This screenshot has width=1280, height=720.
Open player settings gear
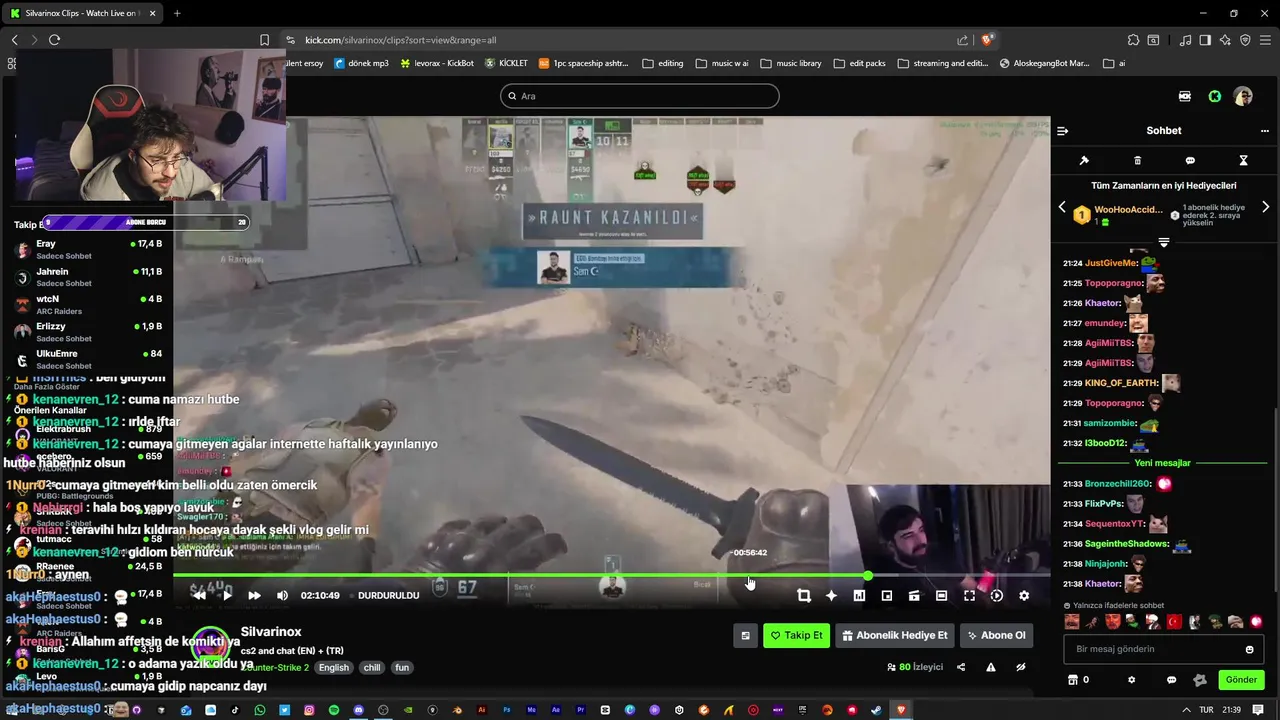(1024, 595)
